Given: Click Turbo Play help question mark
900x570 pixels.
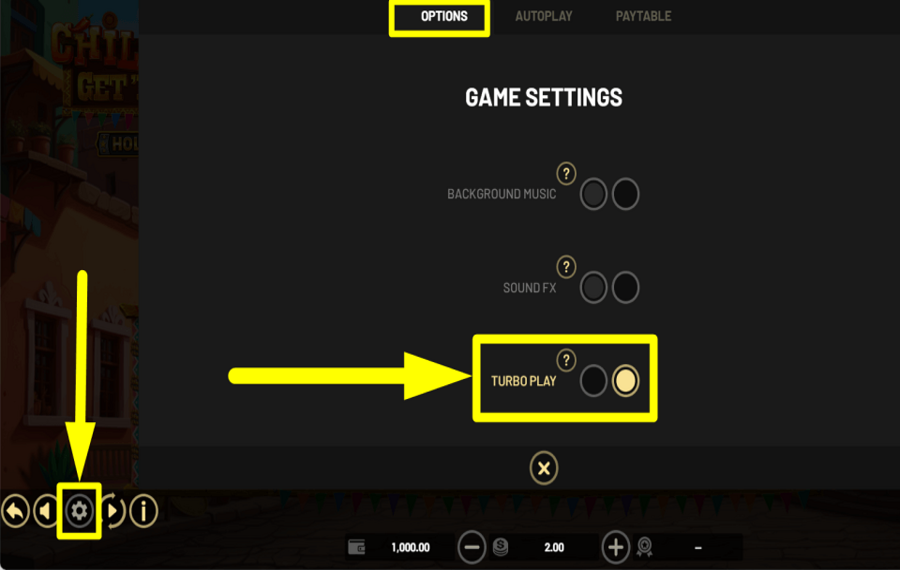Looking at the screenshot, I should 566,360.
